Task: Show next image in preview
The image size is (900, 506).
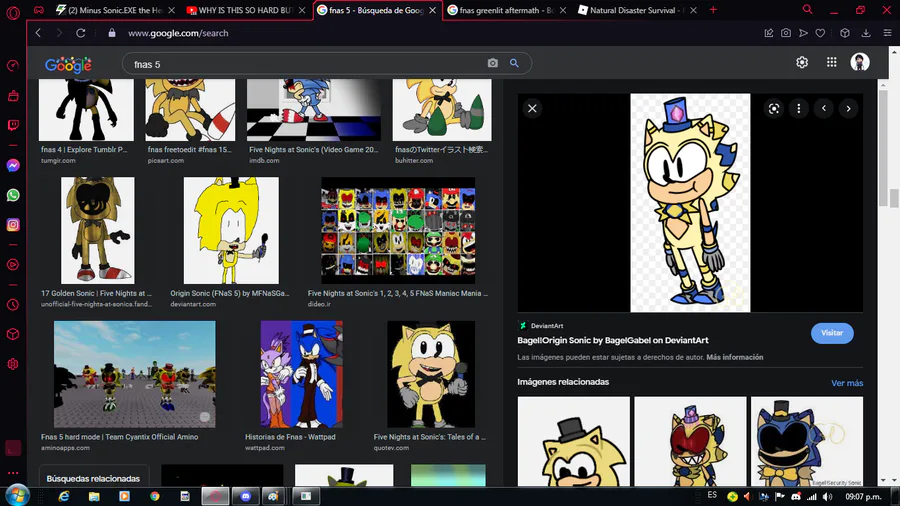Action: [848, 108]
